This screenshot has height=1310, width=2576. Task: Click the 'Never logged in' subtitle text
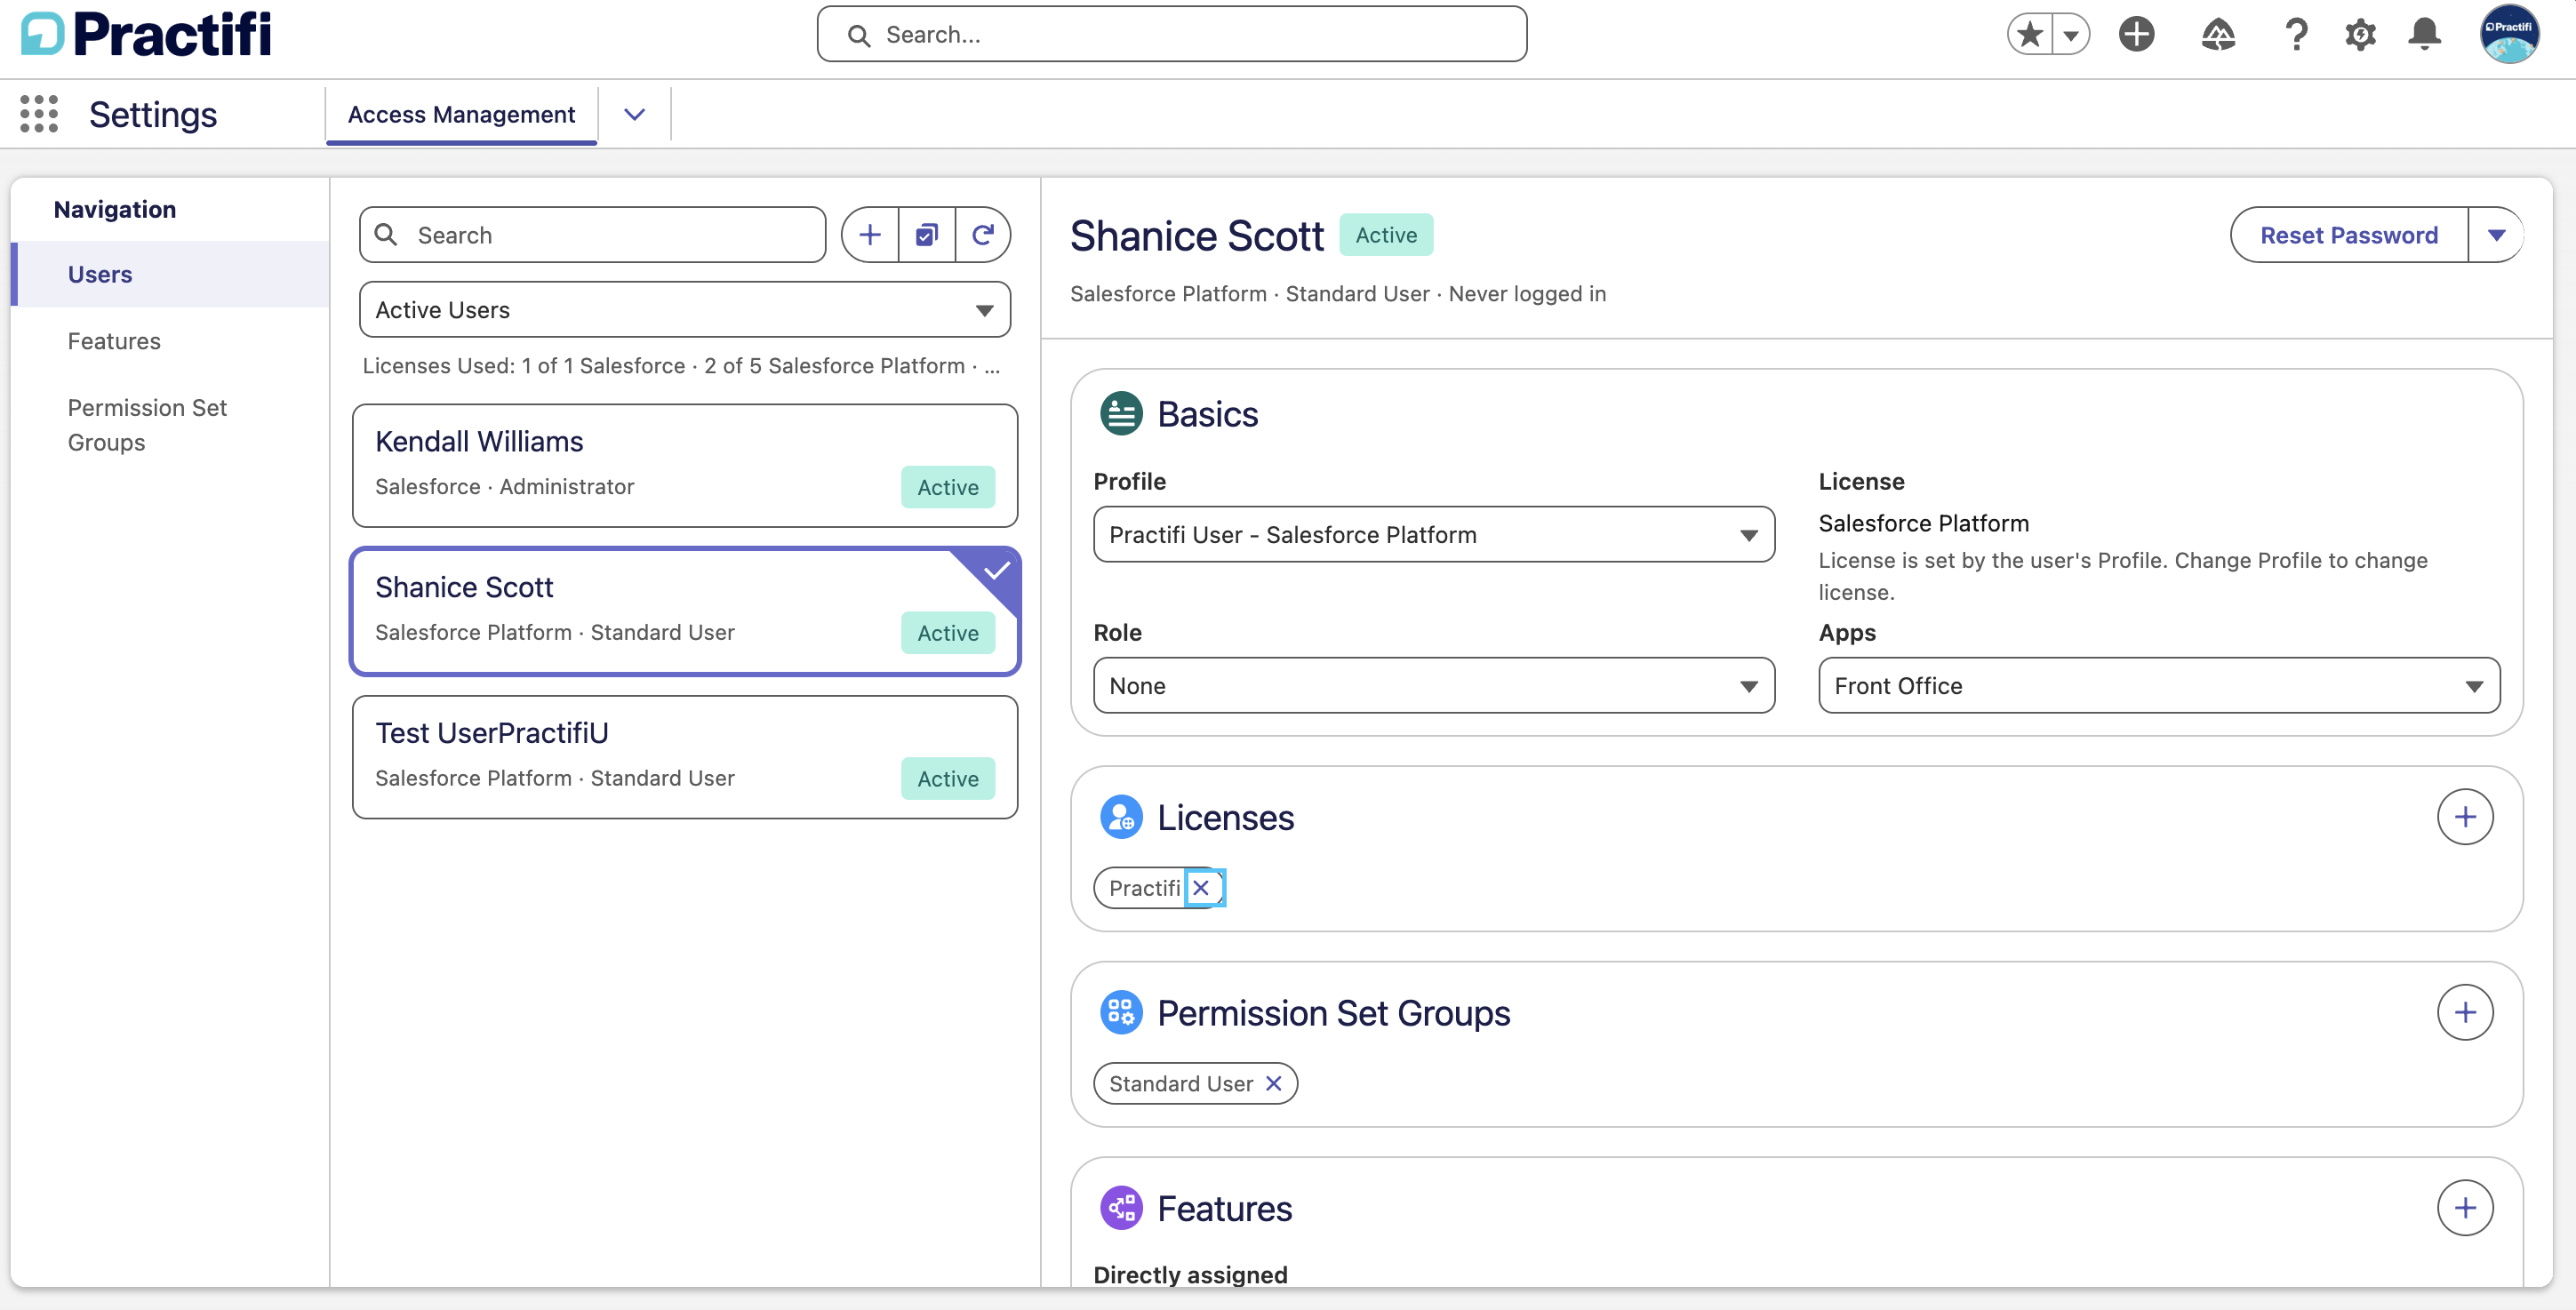pyautogui.click(x=1527, y=294)
